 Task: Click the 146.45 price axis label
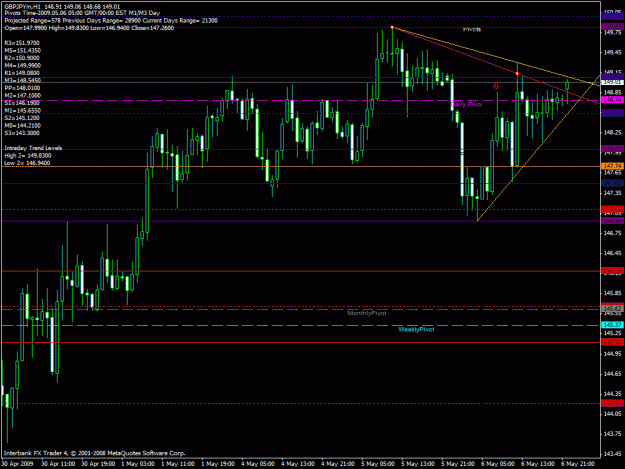[x=612, y=253]
